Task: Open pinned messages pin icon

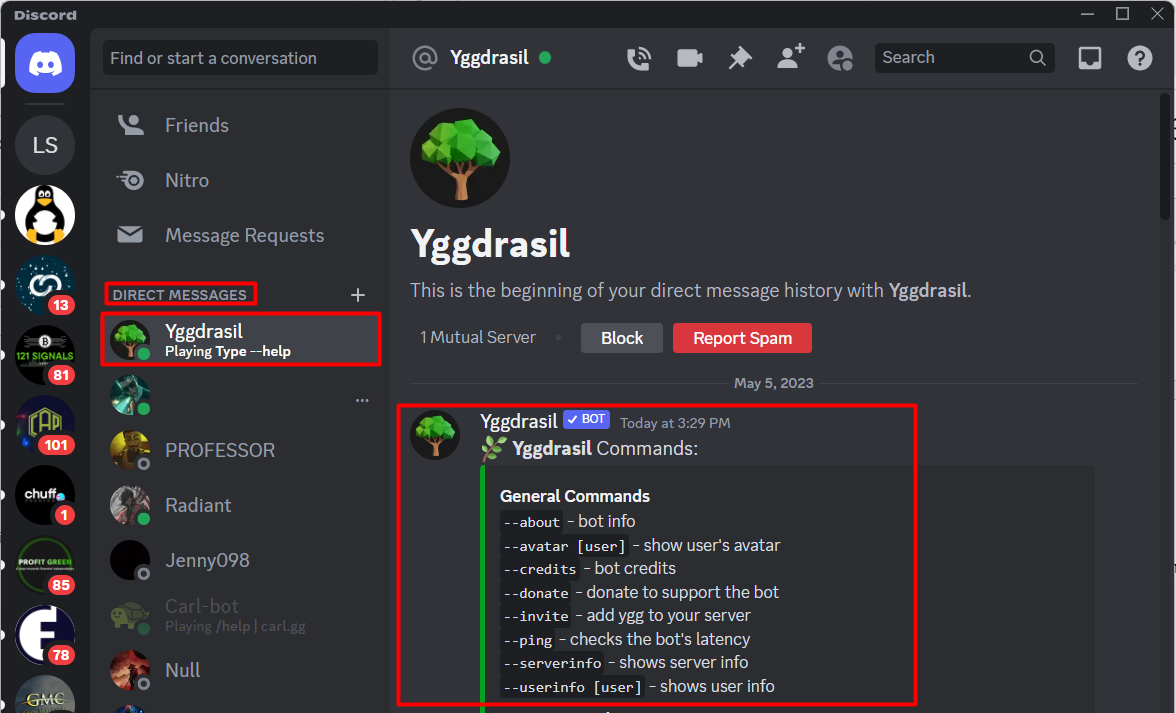Action: coord(740,58)
